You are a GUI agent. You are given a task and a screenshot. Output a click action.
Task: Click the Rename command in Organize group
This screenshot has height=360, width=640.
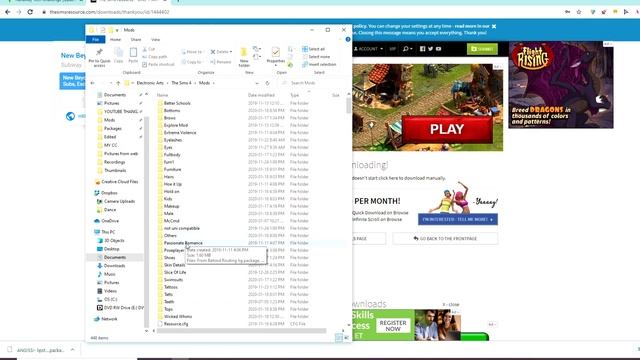(x=221, y=62)
